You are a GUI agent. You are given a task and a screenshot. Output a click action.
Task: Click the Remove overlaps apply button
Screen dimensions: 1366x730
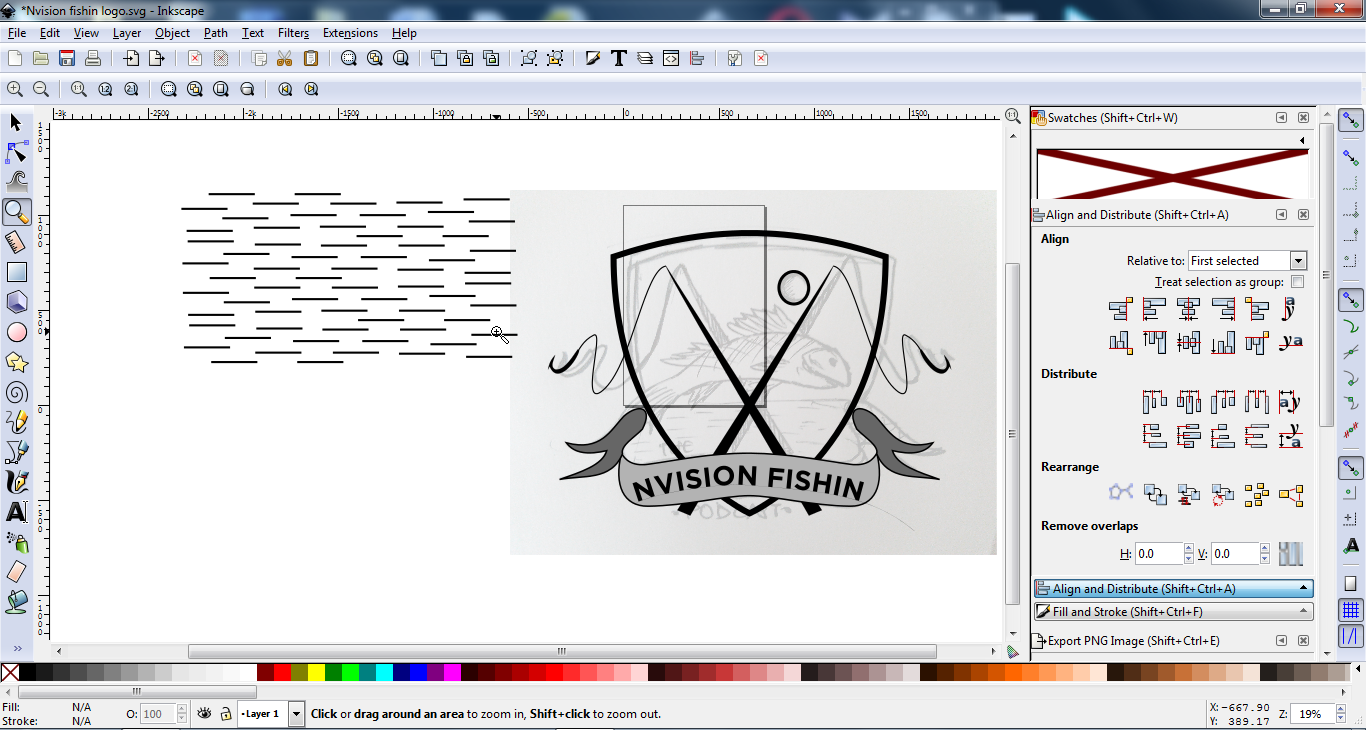click(x=1291, y=554)
